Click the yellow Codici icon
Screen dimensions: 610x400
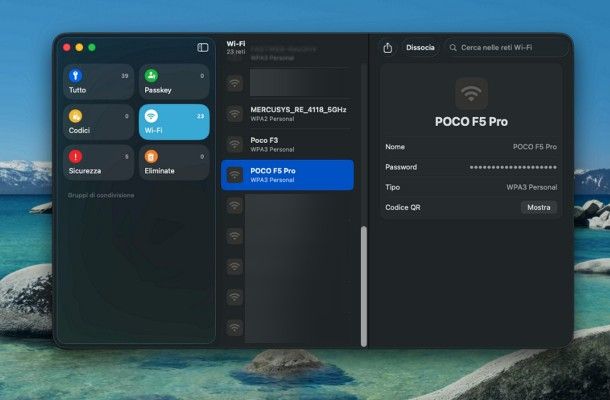[x=75, y=116]
